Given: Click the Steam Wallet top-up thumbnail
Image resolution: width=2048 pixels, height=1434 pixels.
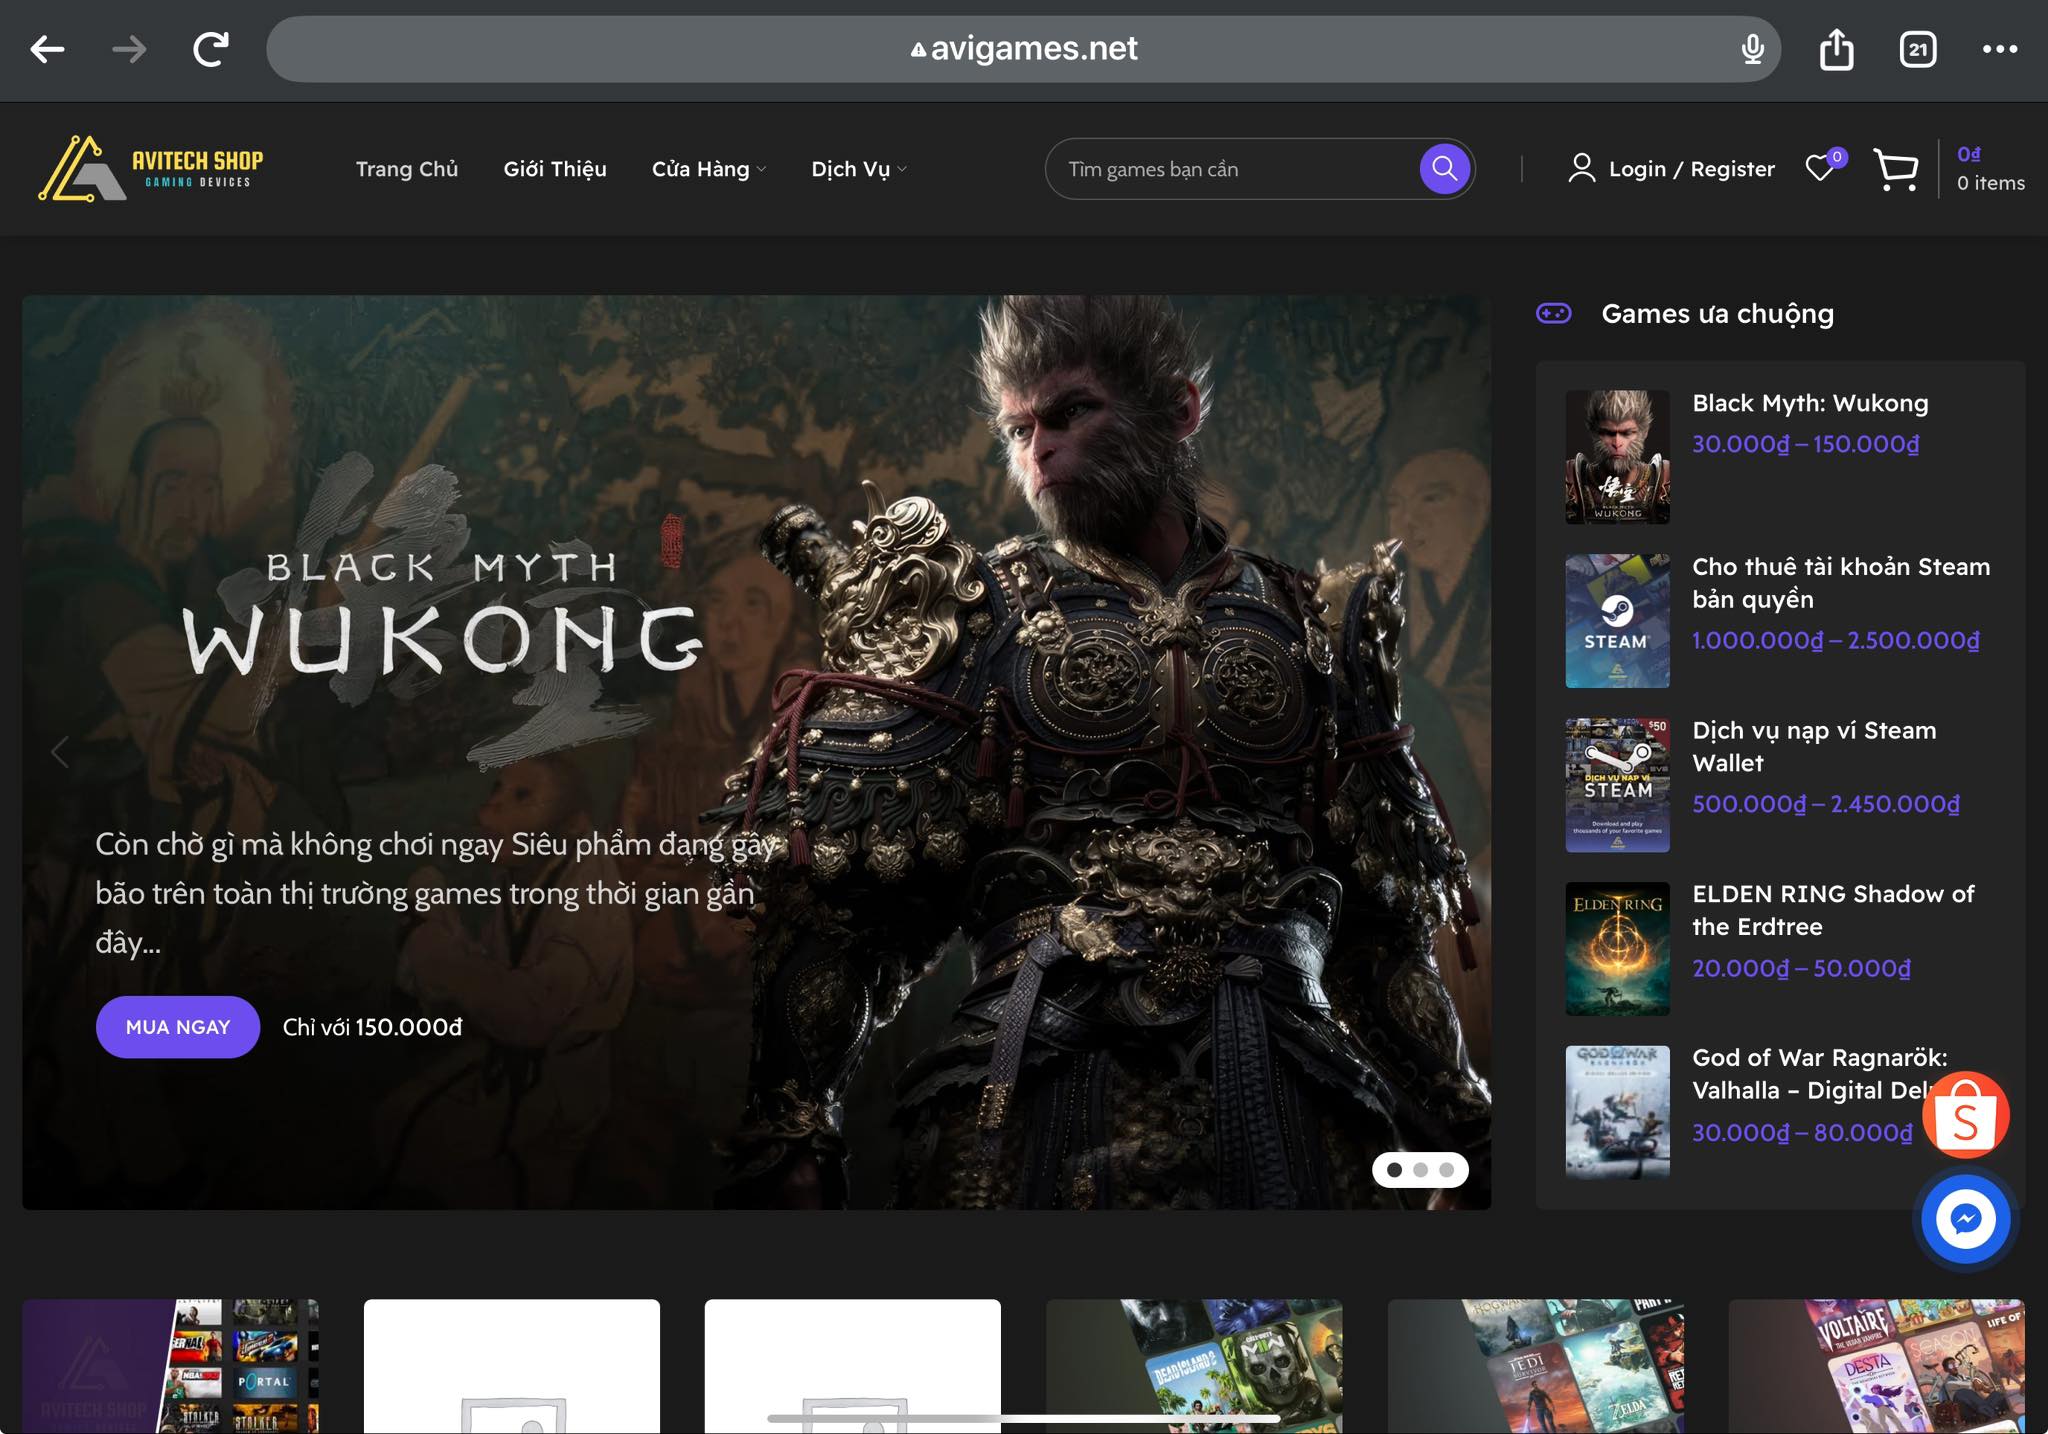Looking at the screenshot, I should (x=1617, y=785).
